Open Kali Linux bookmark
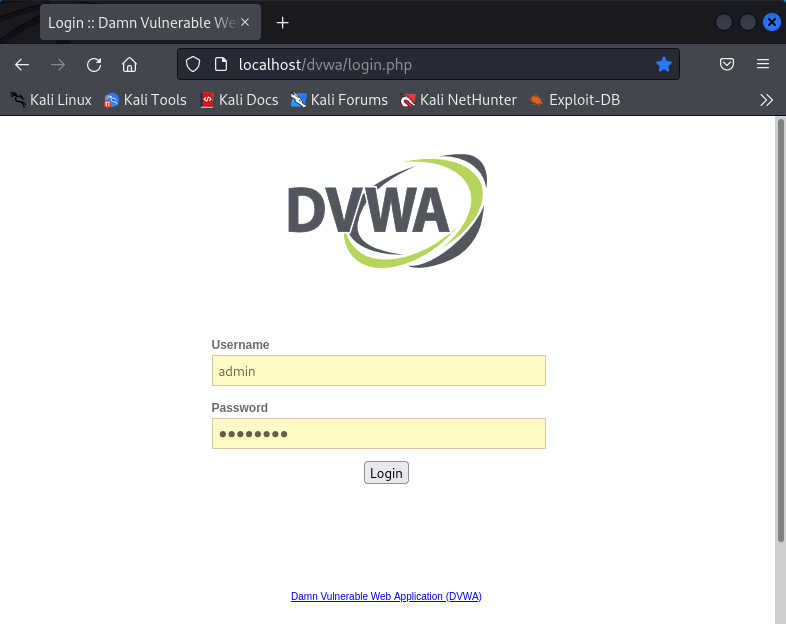Image resolution: width=786 pixels, height=624 pixels. [x=51, y=100]
